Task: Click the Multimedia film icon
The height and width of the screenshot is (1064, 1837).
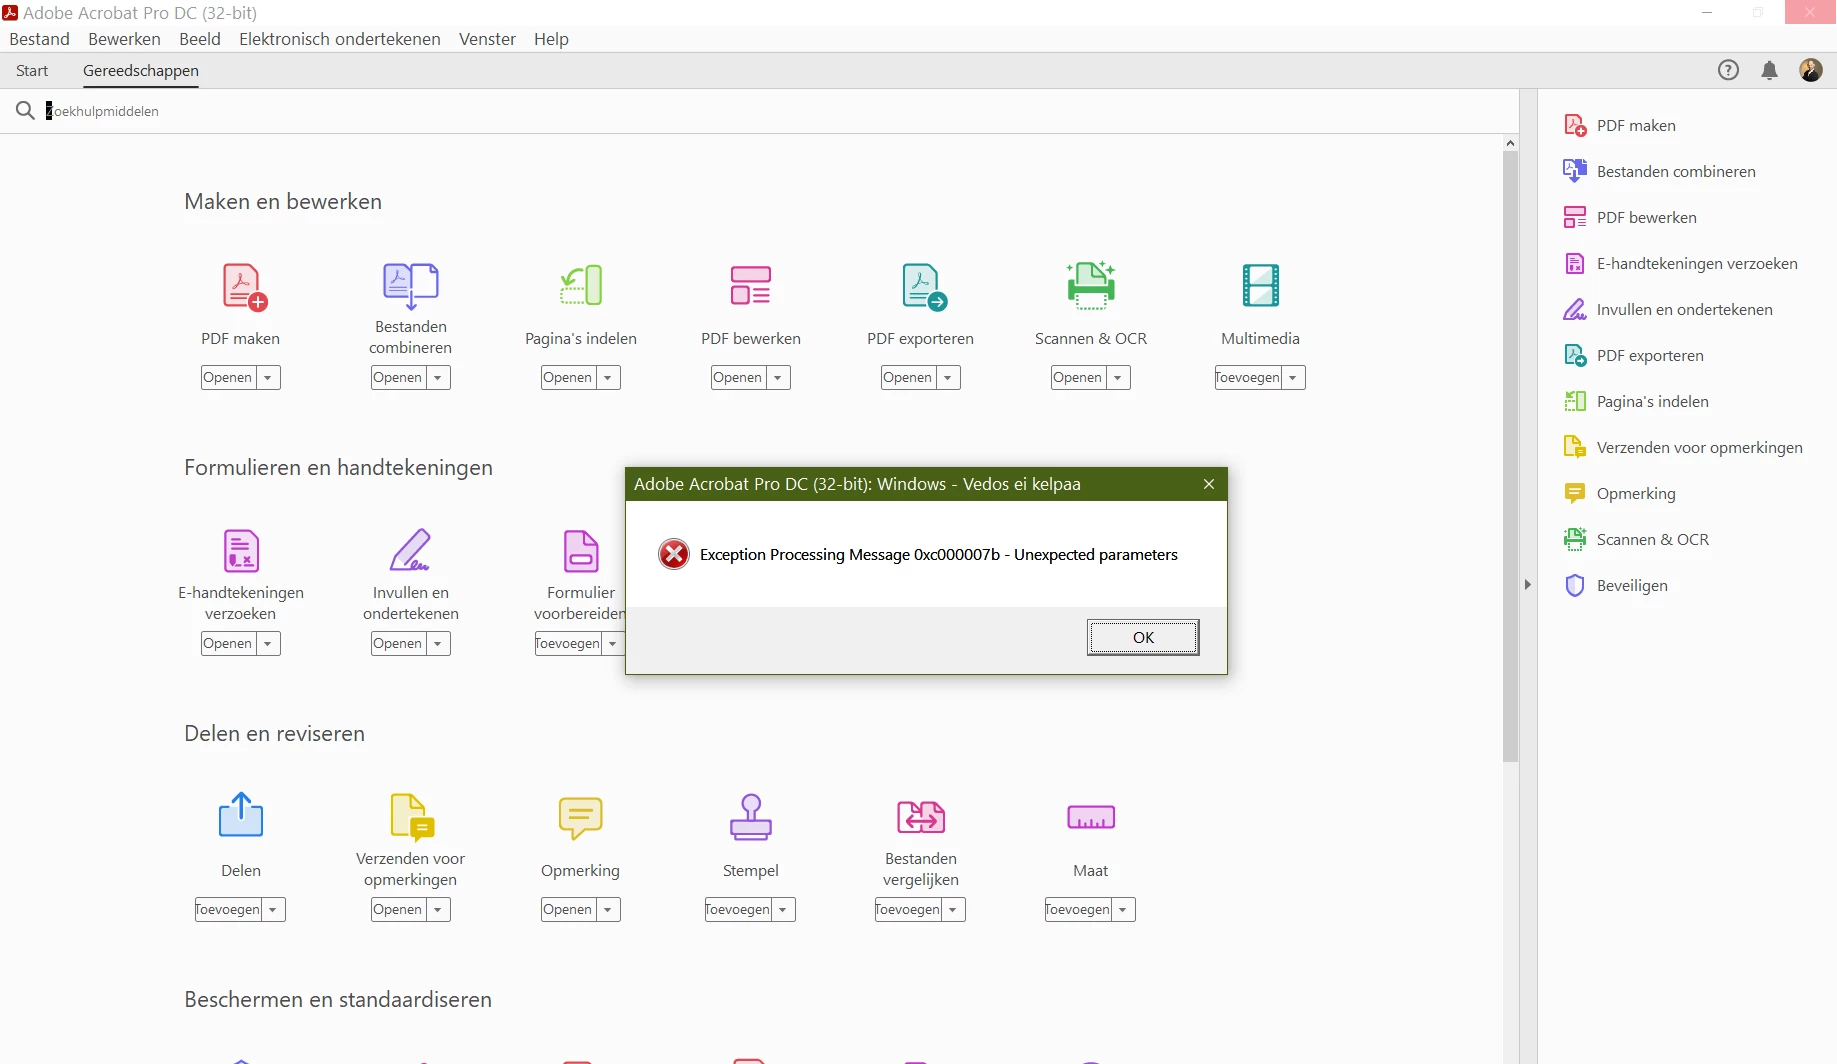Action: click(x=1261, y=285)
